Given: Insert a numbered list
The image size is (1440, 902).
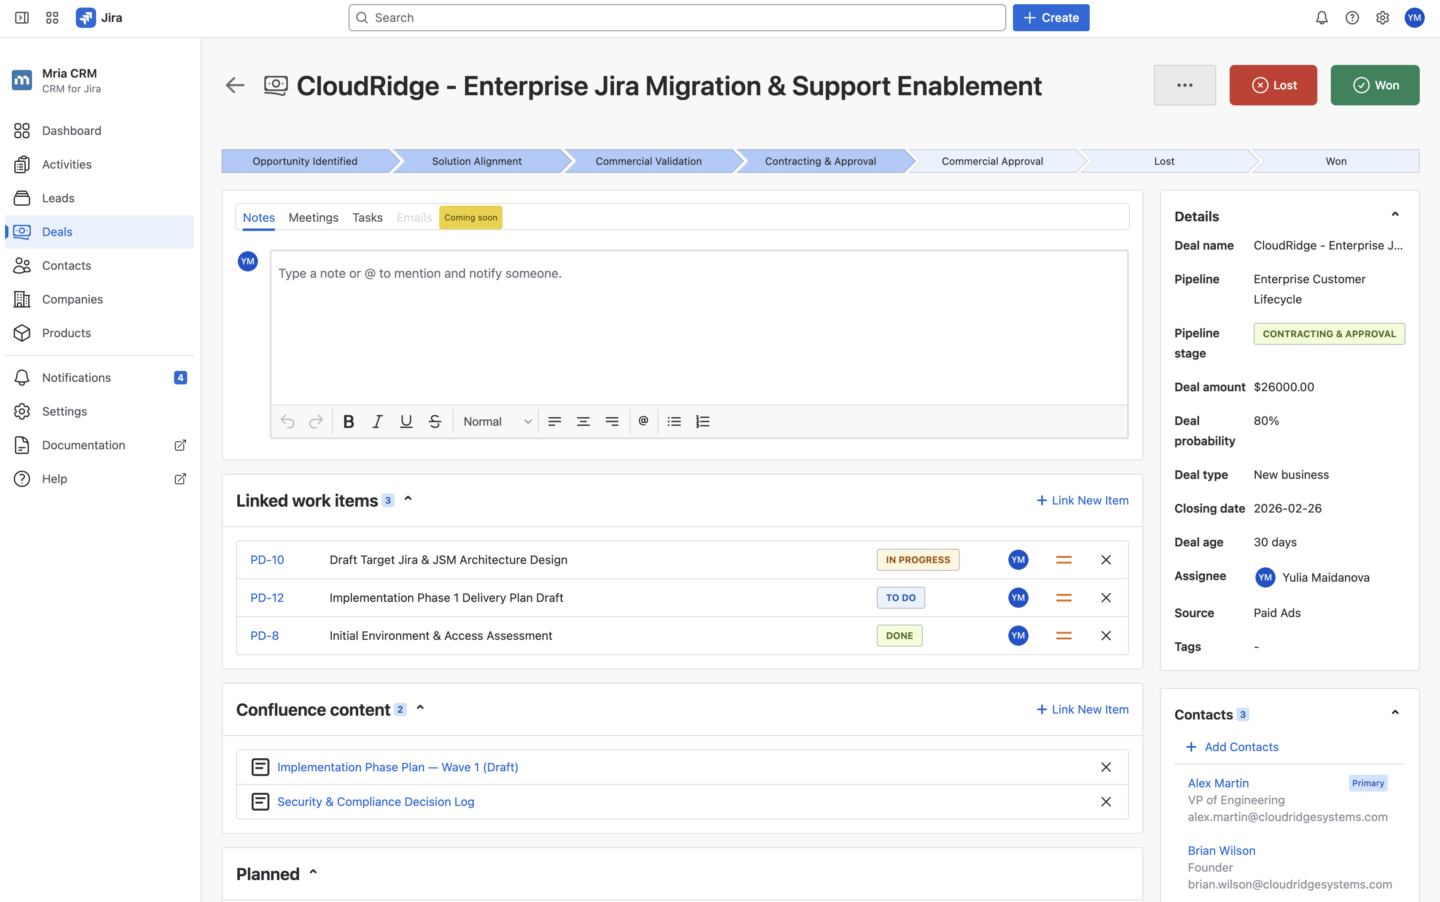Looking at the screenshot, I should (703, 421).
